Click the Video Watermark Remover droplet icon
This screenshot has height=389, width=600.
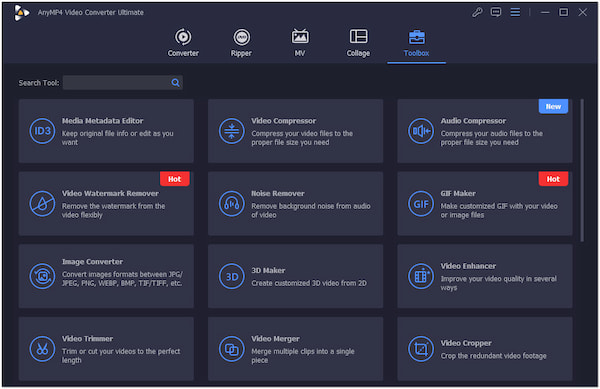coord(42,203)
